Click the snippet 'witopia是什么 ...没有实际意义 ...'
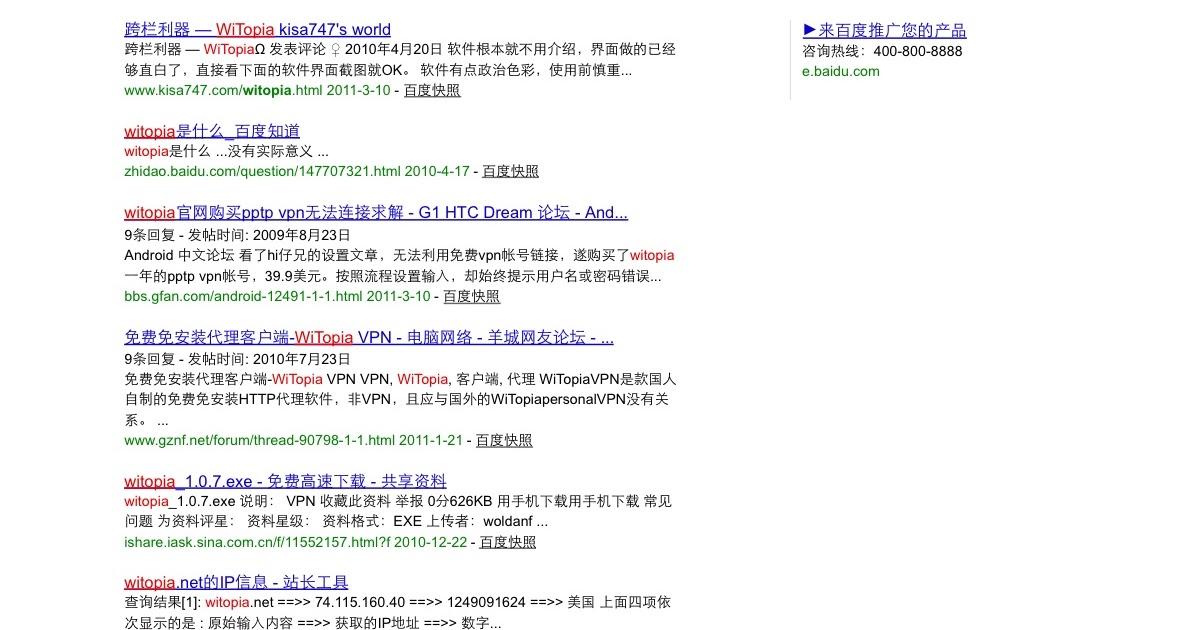Image resolution: width=1190 pixels, height=630 pixels. [x=226, y=152]
